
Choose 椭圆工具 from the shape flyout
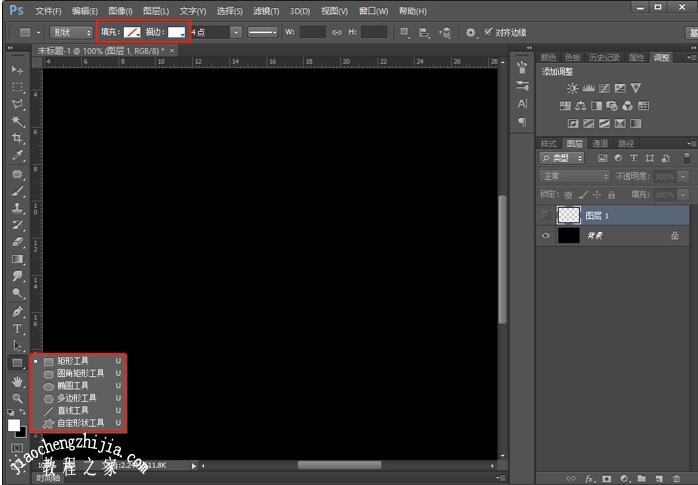click(73, 385)
